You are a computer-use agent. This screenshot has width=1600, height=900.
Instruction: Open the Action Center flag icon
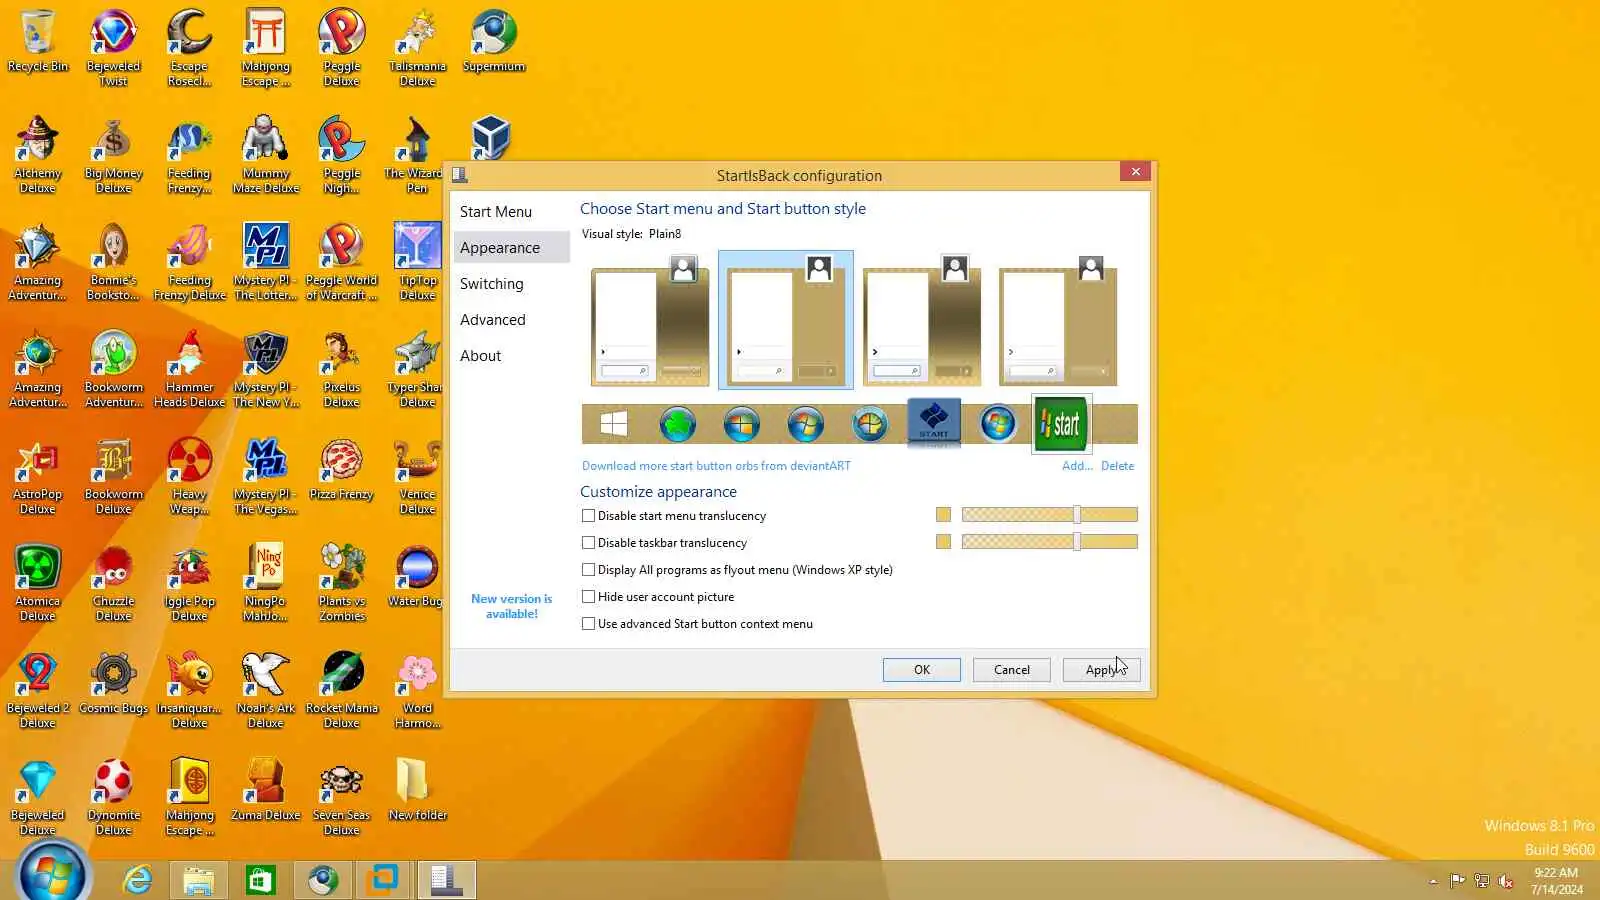point(1458,881)
